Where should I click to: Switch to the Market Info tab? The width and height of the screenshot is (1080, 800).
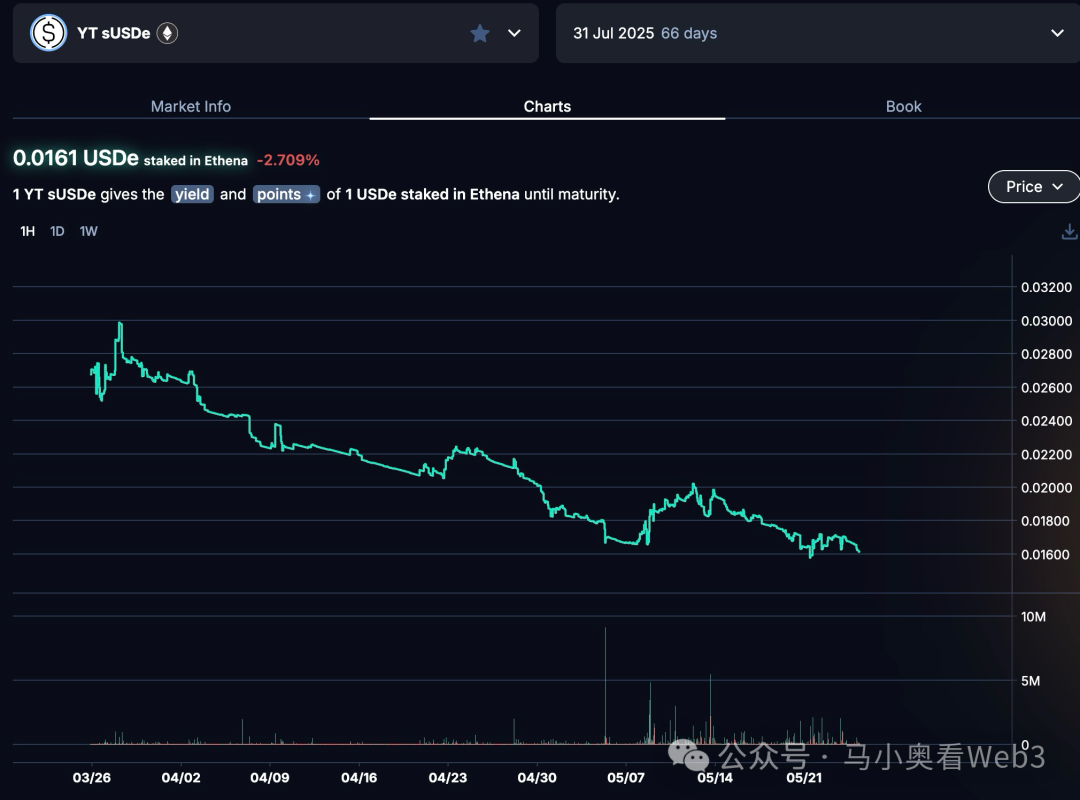(190, 106)
